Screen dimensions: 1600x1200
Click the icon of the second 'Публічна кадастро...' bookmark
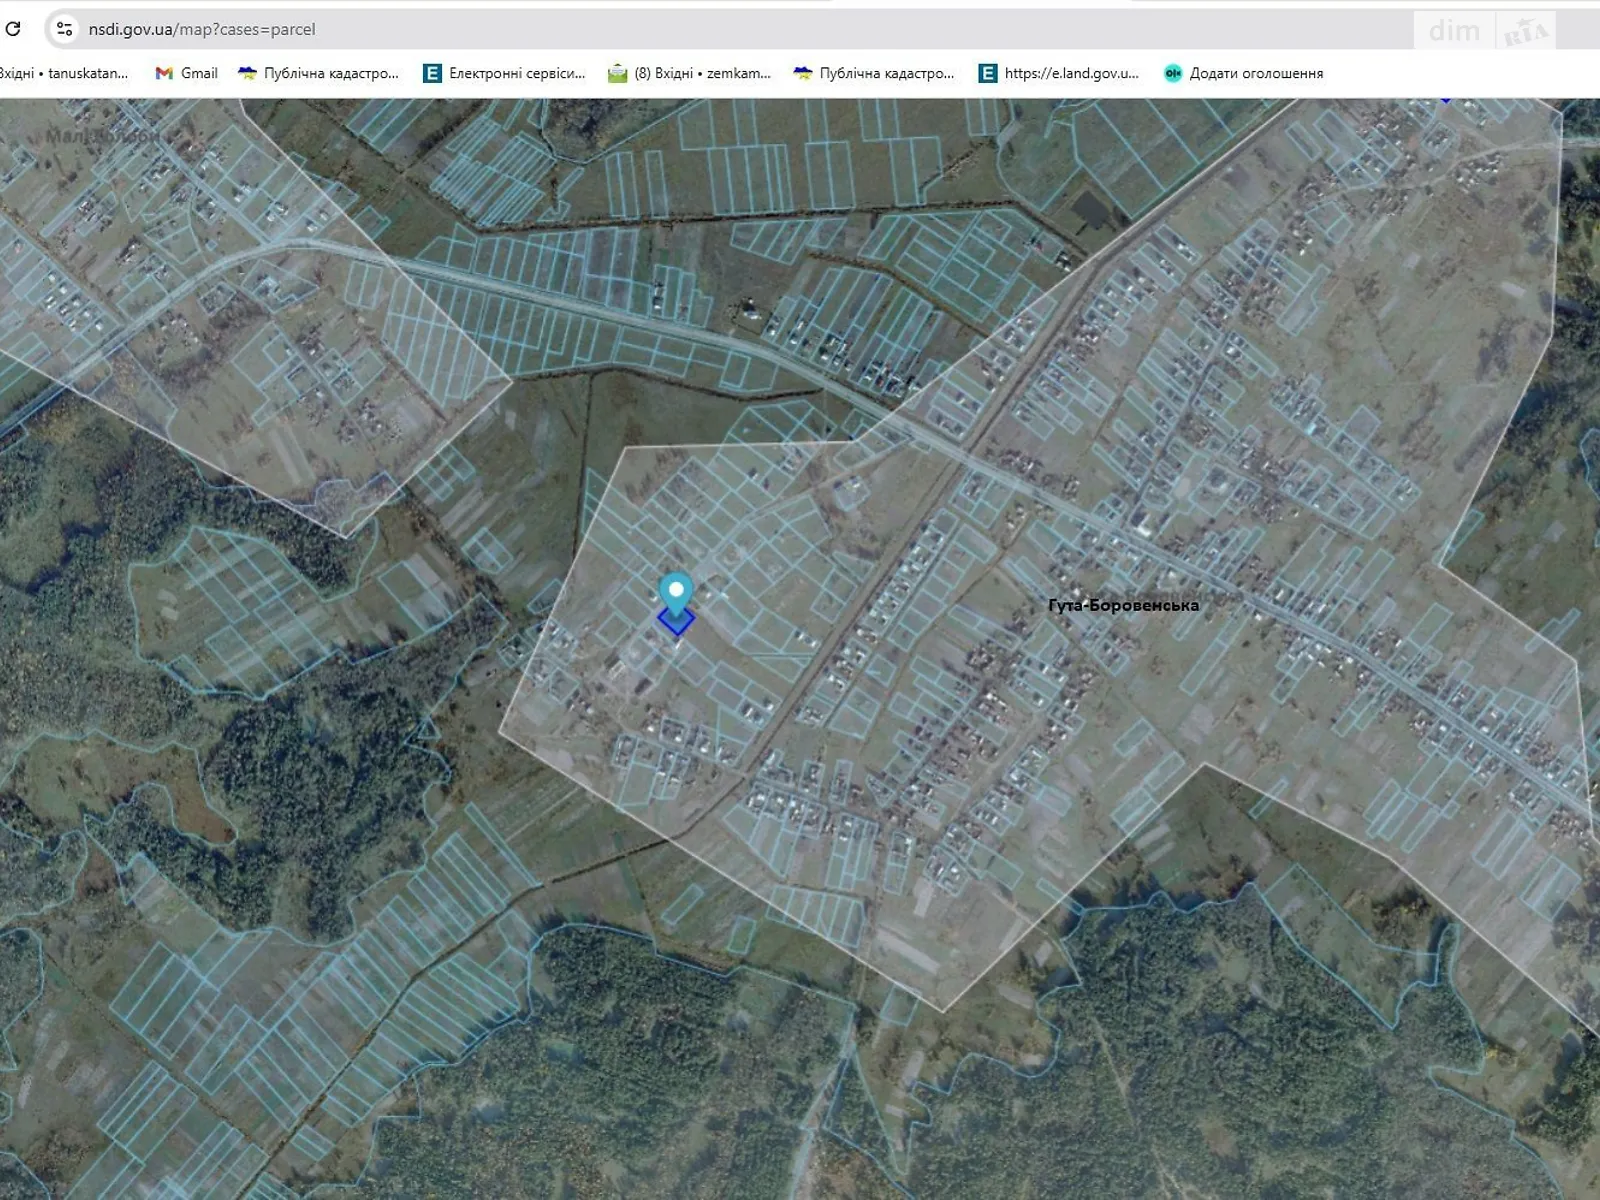[803, 73]
